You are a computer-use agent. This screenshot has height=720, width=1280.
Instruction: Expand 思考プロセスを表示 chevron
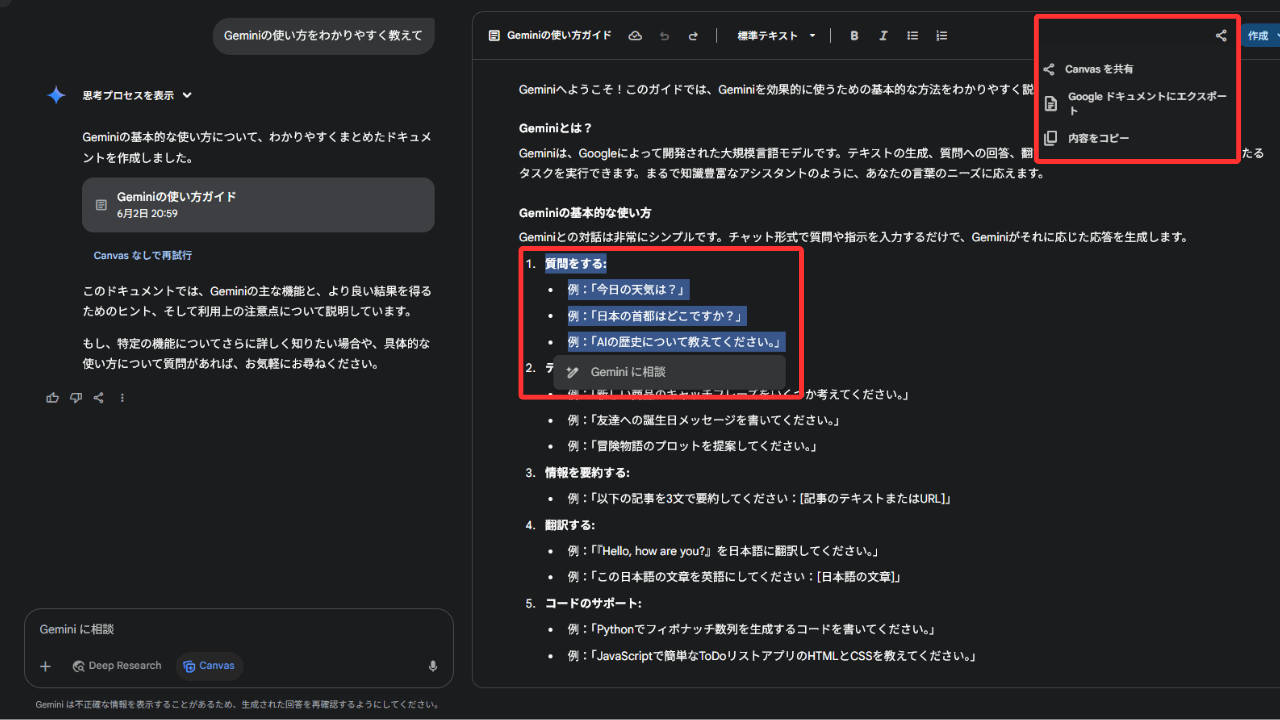(187, 96)
